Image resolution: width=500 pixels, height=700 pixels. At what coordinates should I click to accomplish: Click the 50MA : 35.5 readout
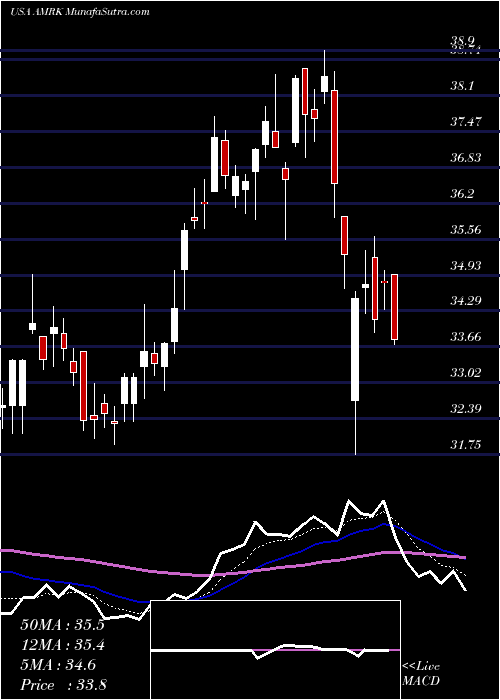pos(62,625)
